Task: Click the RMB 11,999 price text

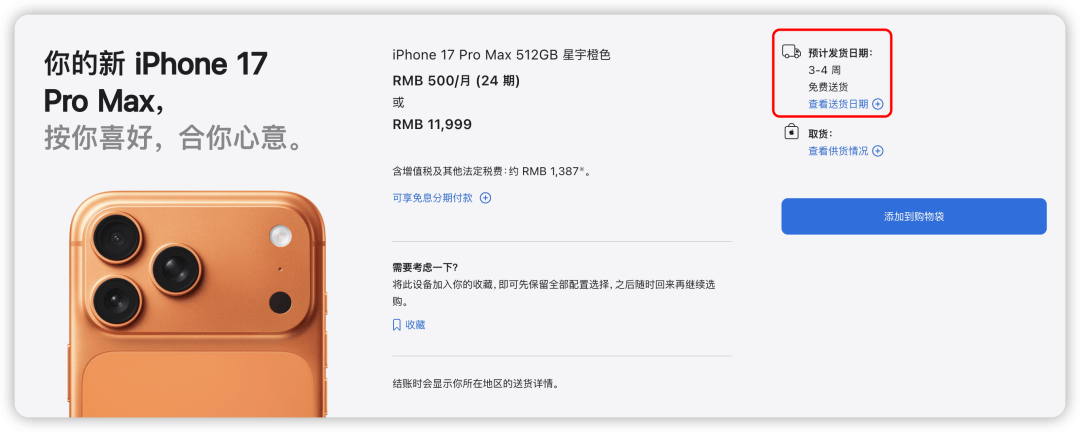Action: (x=432, y=125)
